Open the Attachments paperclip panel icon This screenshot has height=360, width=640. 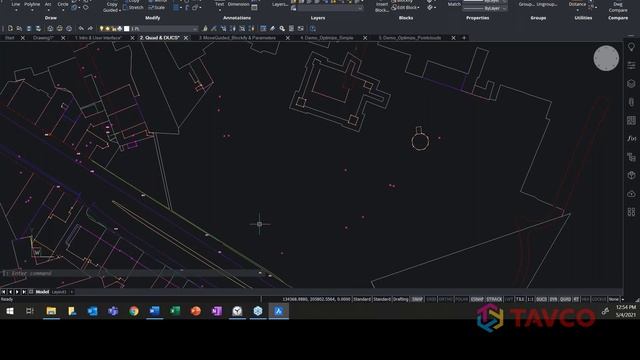tap(631, 102)
